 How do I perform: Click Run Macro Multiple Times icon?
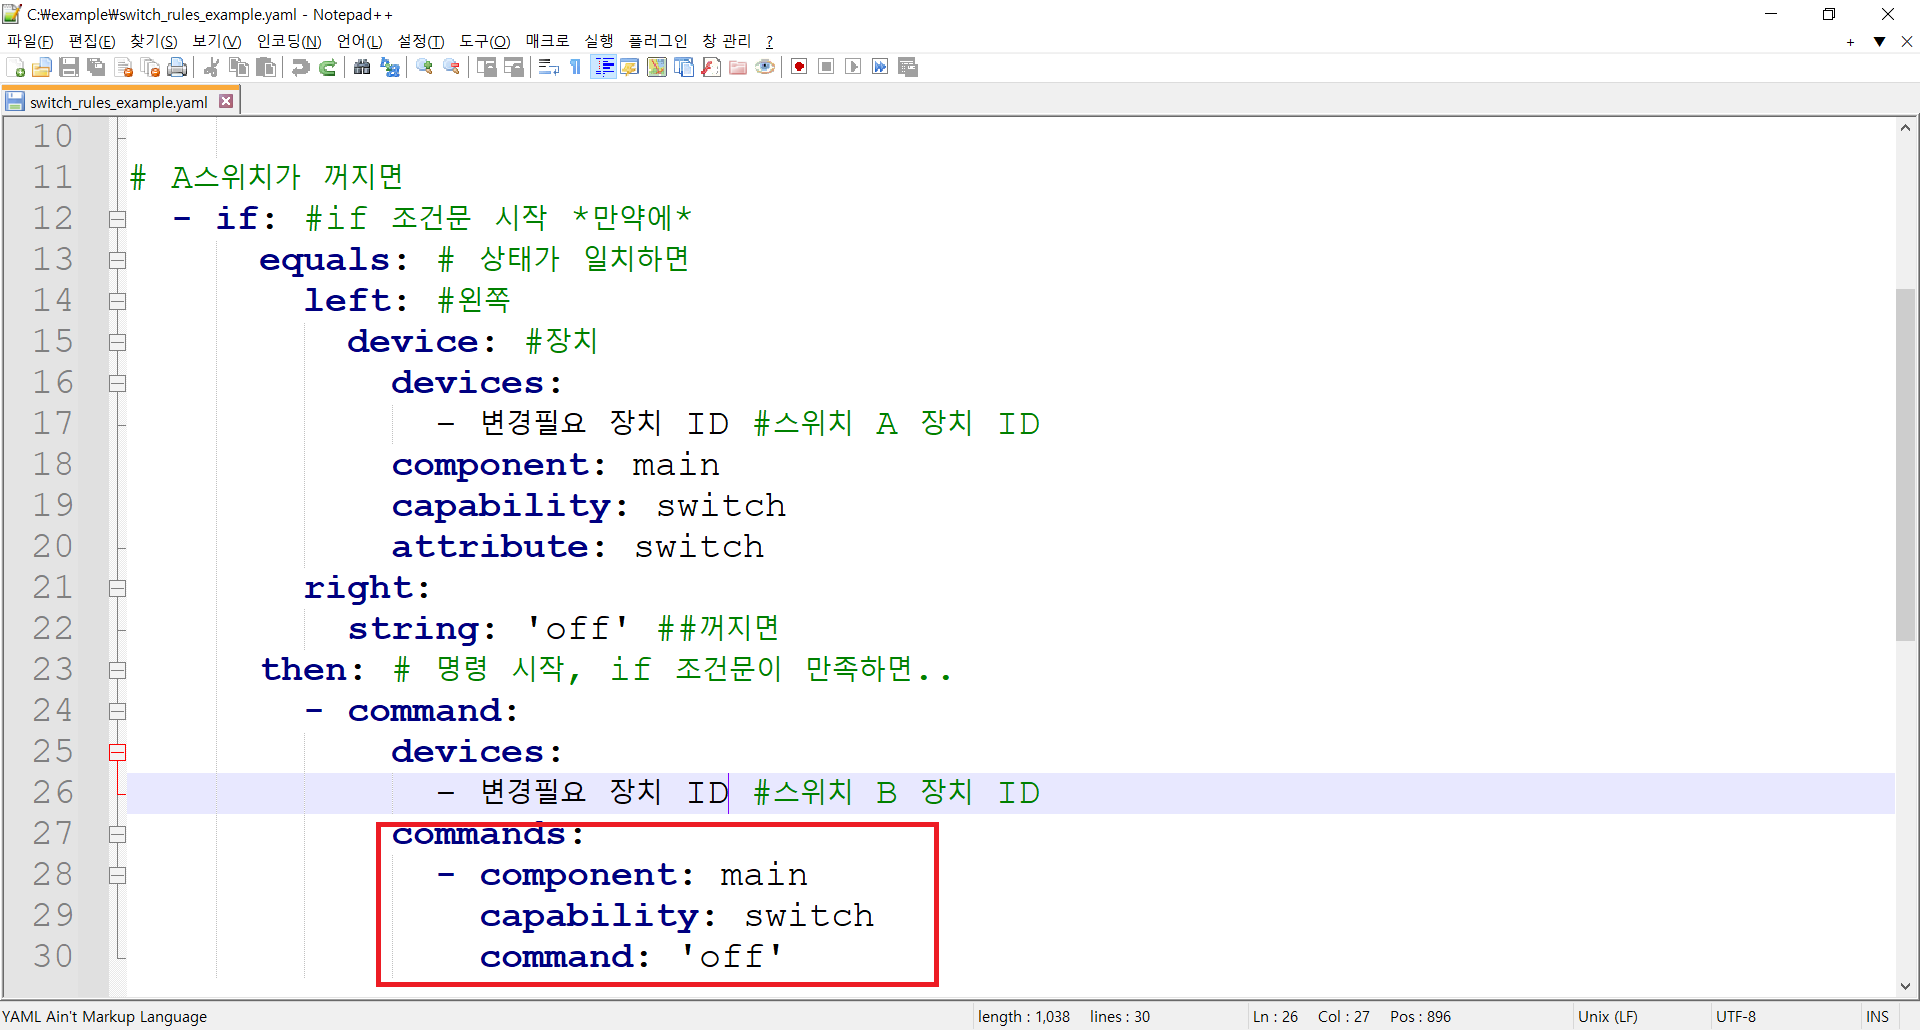pos(880,67)
